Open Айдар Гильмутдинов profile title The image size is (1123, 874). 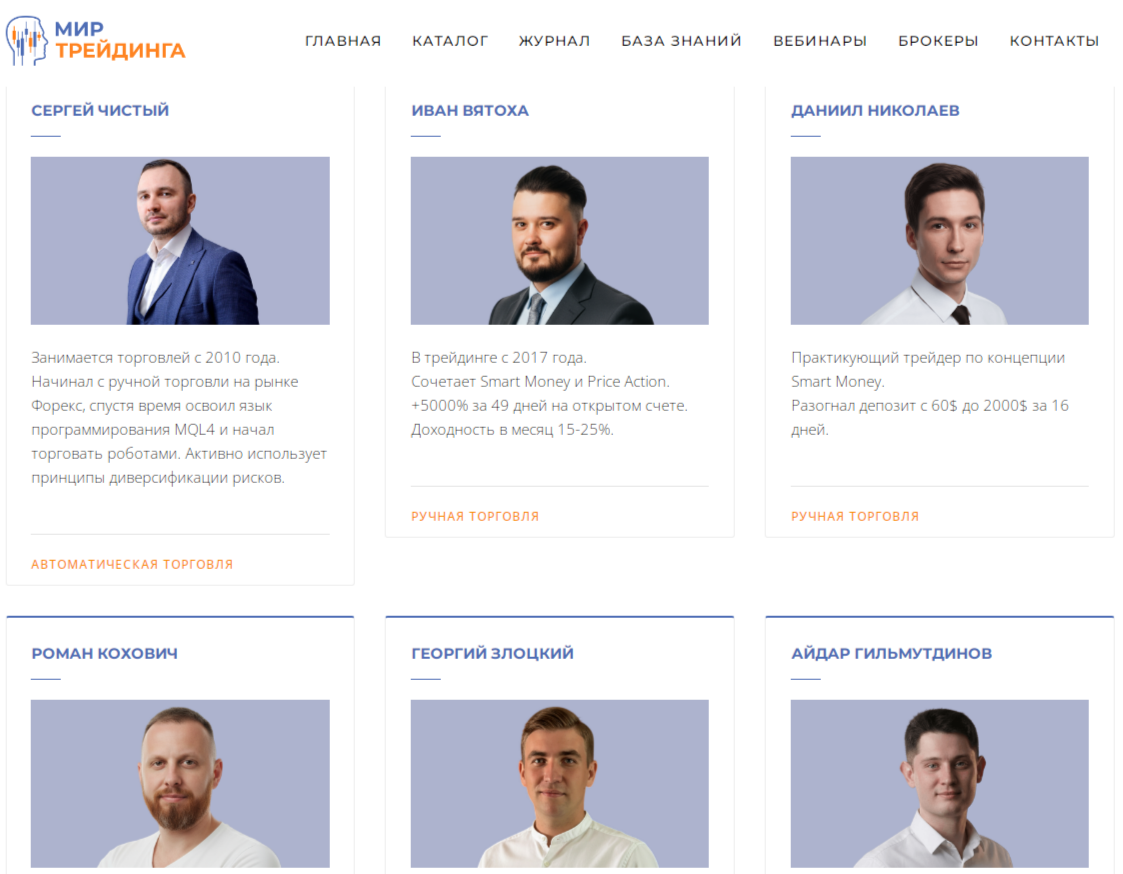pyautogui.click(x=892, y=653)
